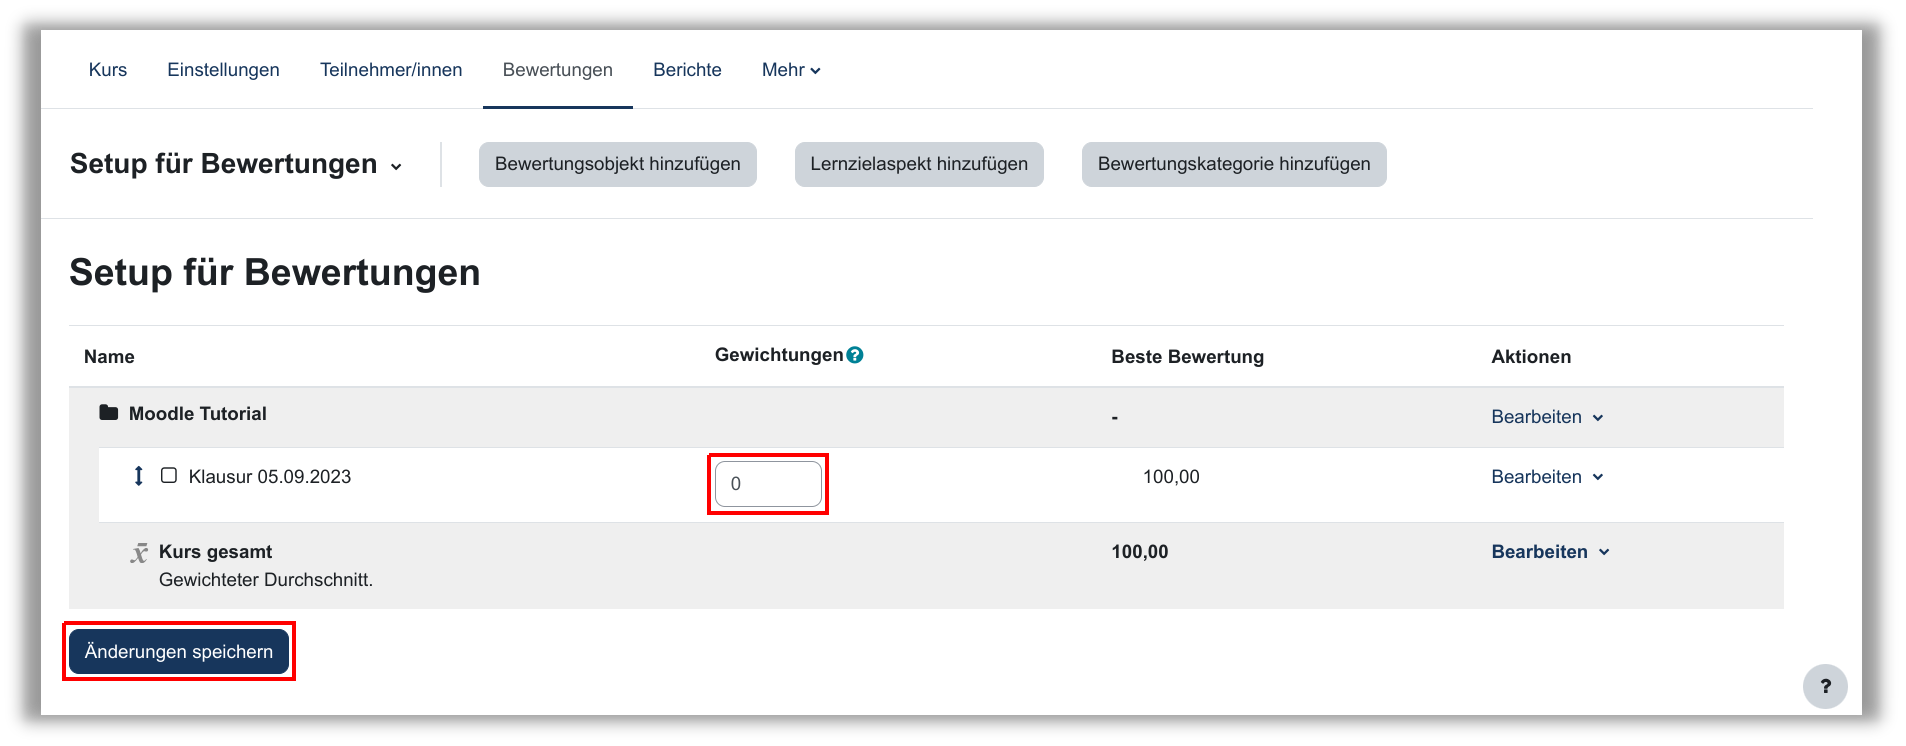Image resolution: width=1906 pixels, height=746 pixels.
Task: Click the Moodle Tutorial folder icon
Action: (x=109, y=413)
